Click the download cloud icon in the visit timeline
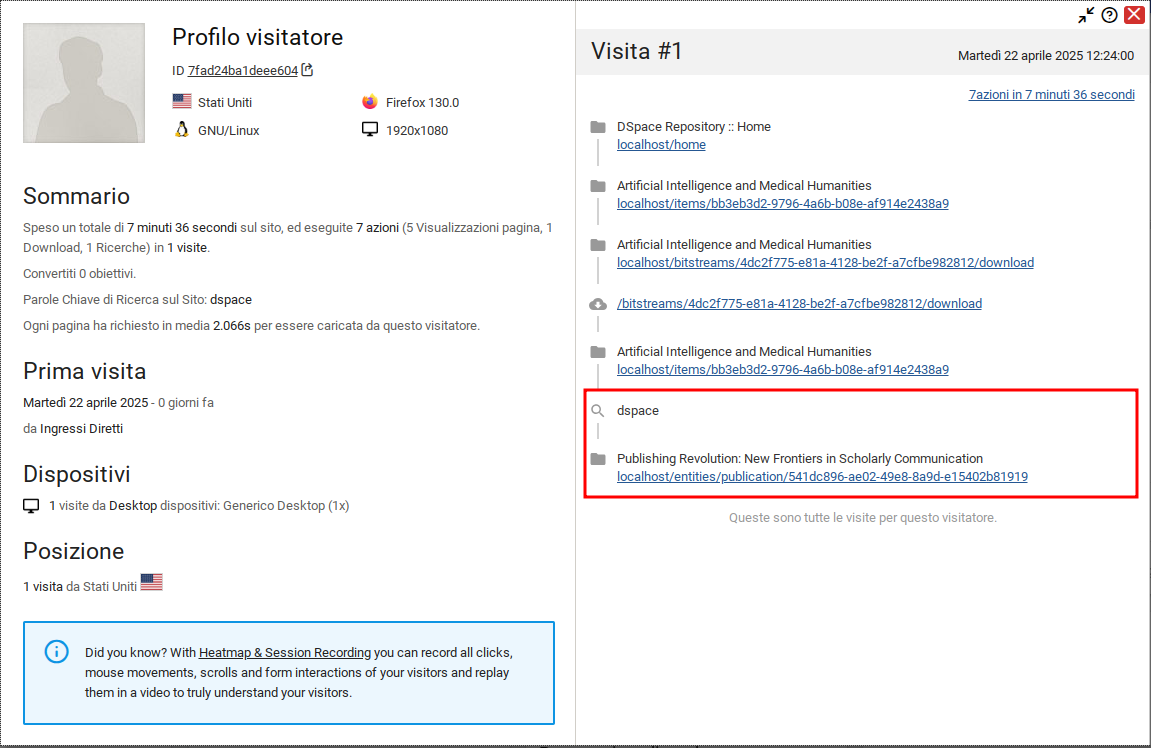The image size is (1151, 748). point(598,304)
